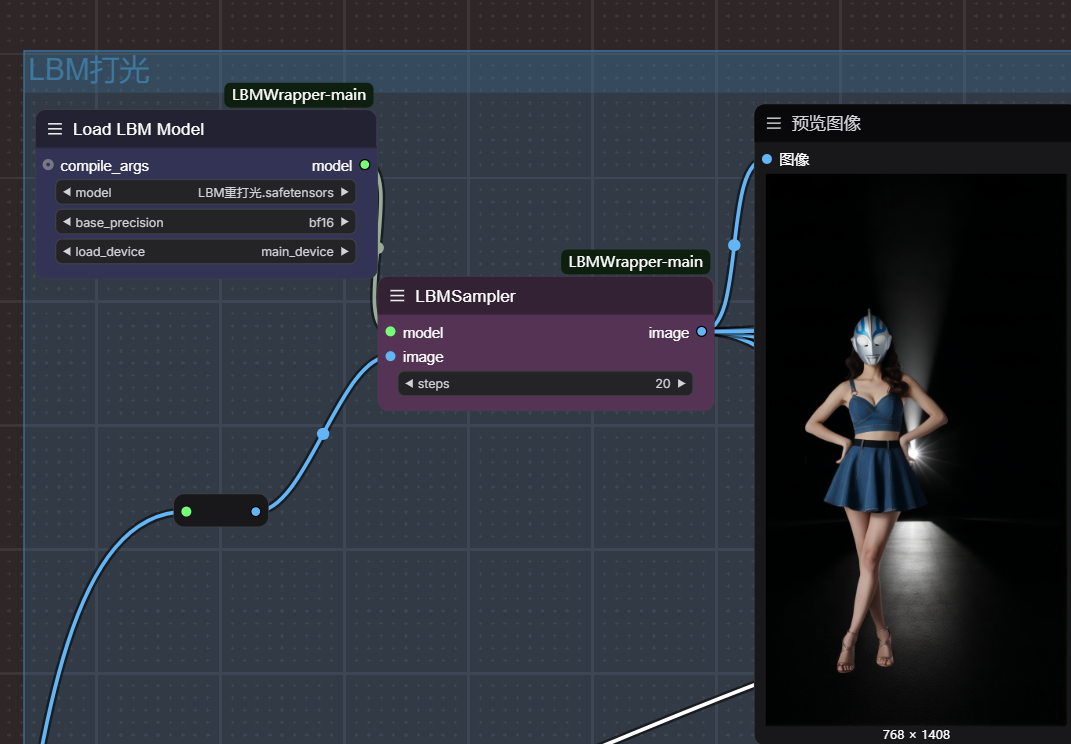
Task: Open the LBMSampler node menu icon
Action: 397,296
